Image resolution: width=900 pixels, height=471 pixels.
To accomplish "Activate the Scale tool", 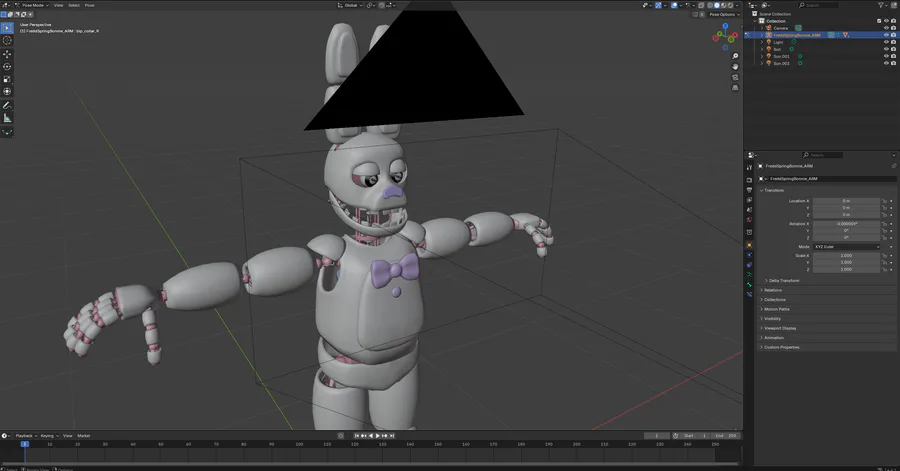I will [7, 79].
